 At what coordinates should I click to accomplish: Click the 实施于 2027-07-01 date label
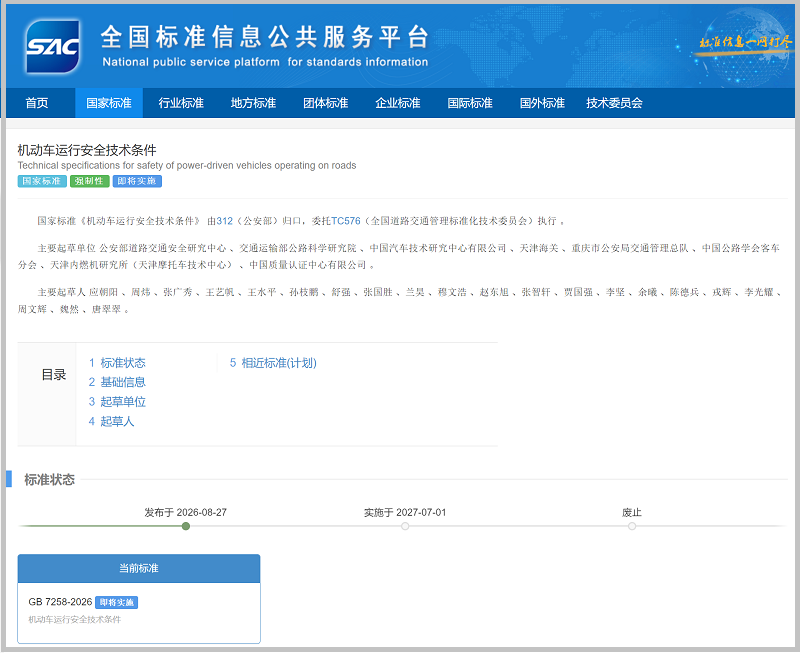click(x=405, y=512)
